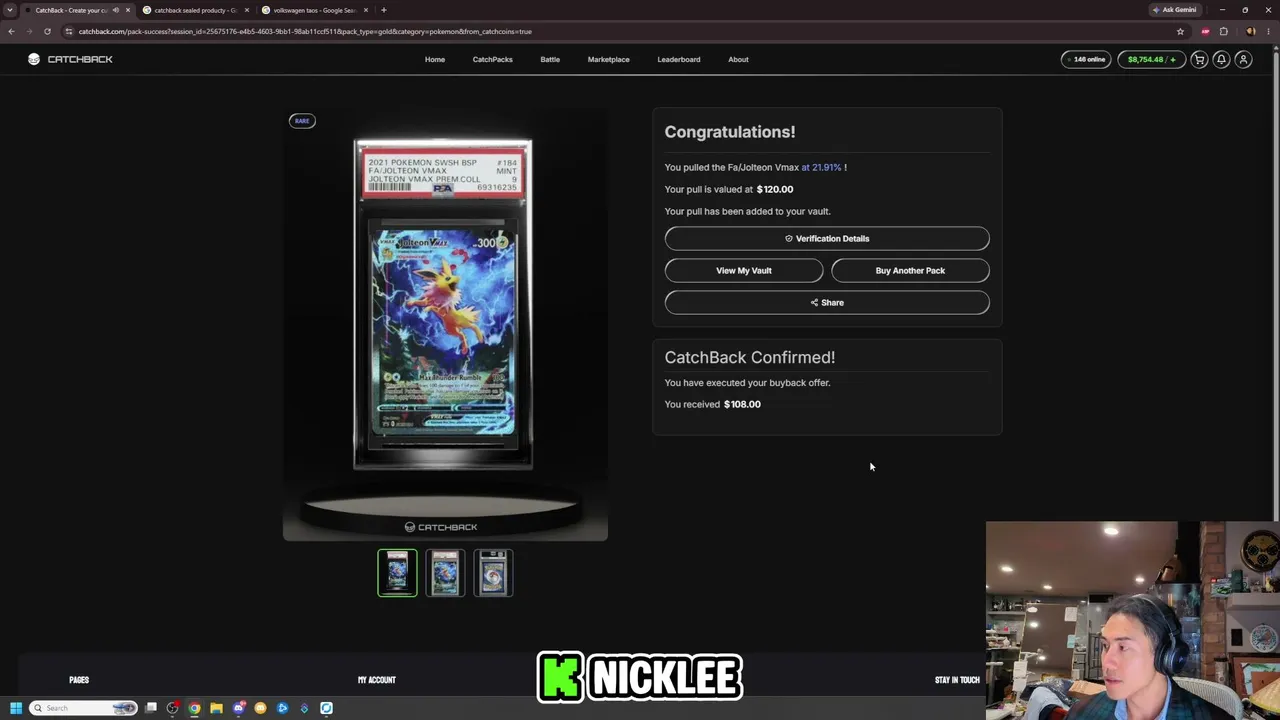Screen dimensions: 1280x720
Task: Click the RARE badge on the card
Action: point(302,121)
